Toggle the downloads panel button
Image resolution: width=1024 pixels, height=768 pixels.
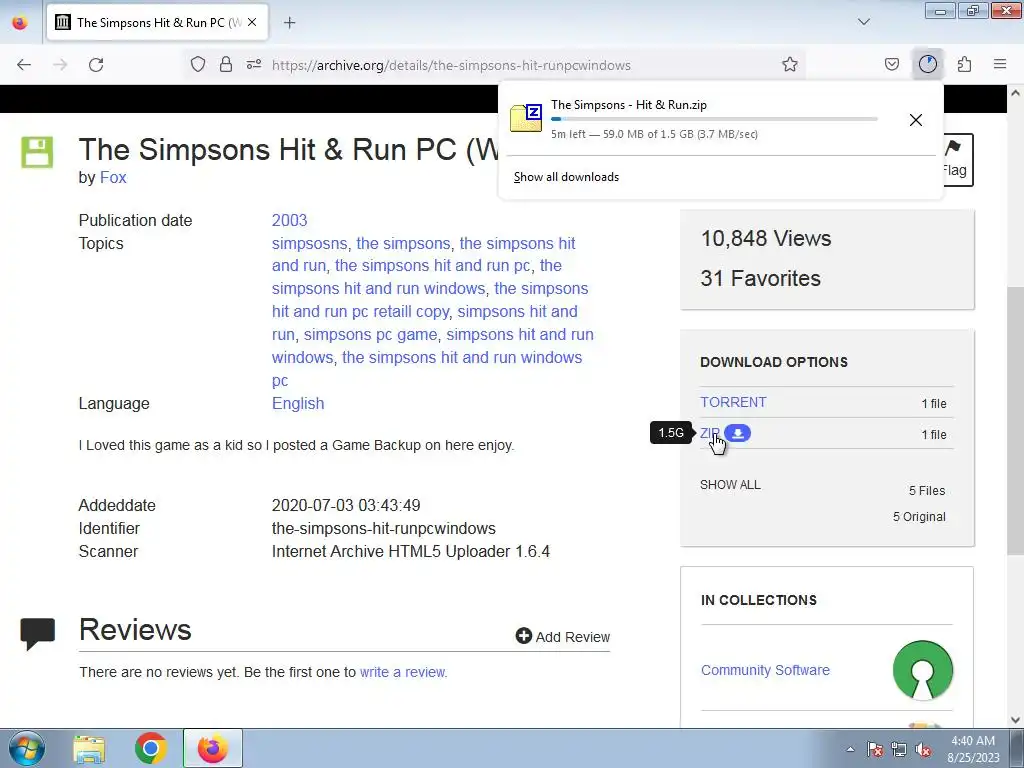click(928, 64)
